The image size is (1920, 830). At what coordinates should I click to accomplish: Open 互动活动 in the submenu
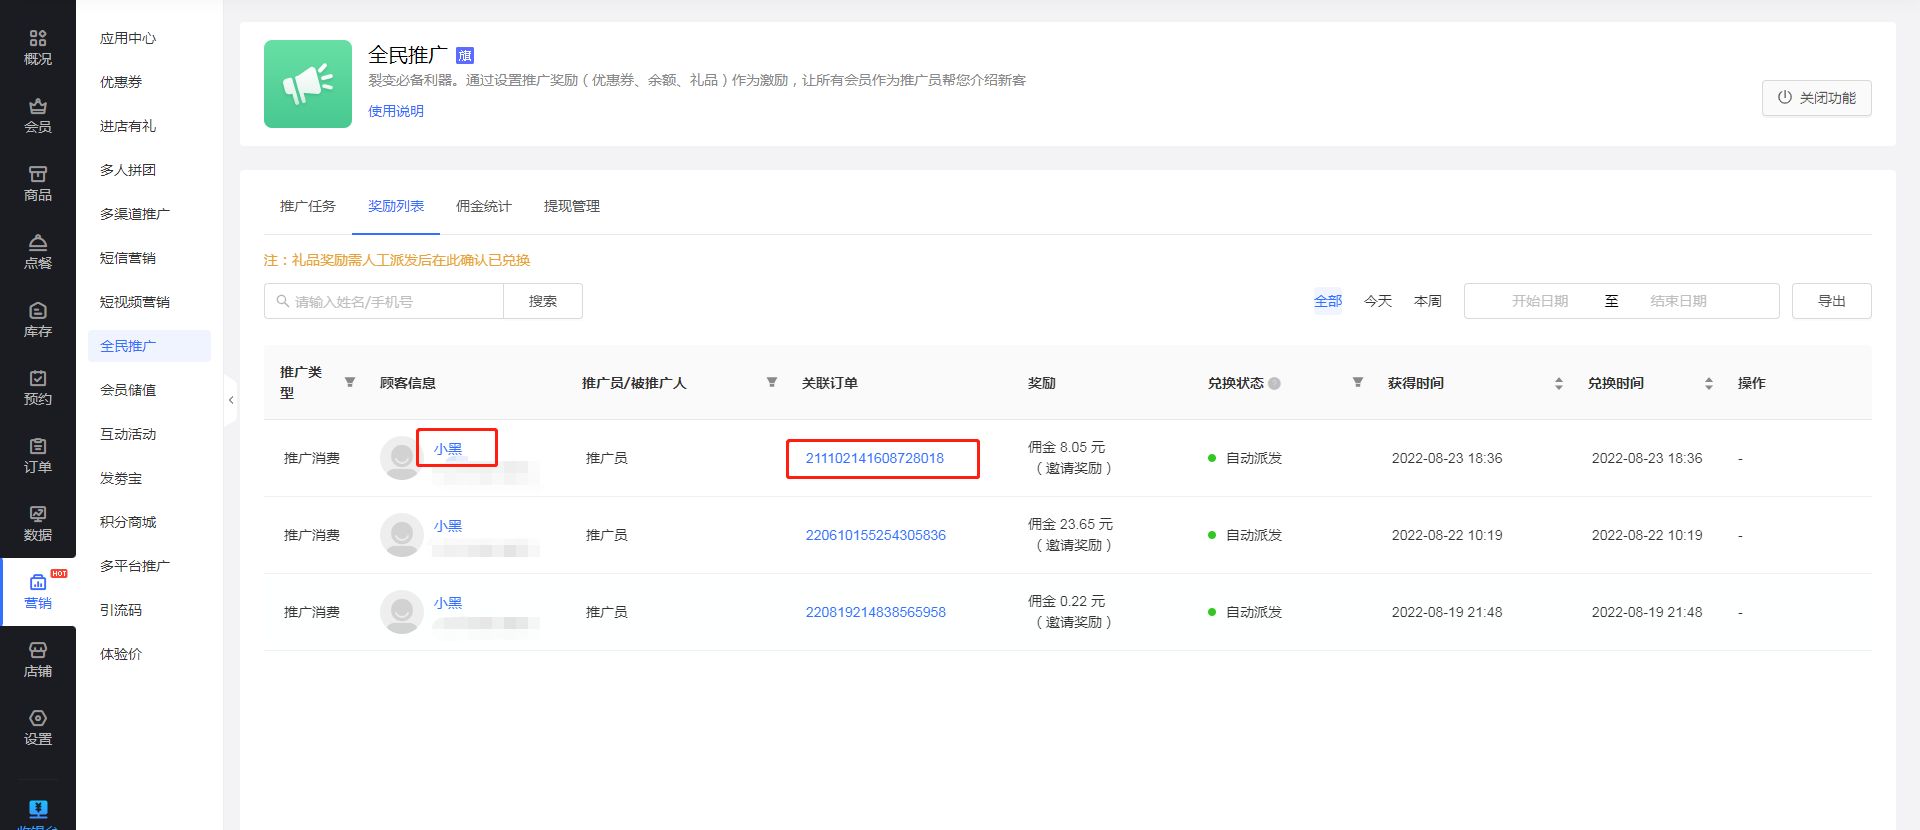[128, 434]
